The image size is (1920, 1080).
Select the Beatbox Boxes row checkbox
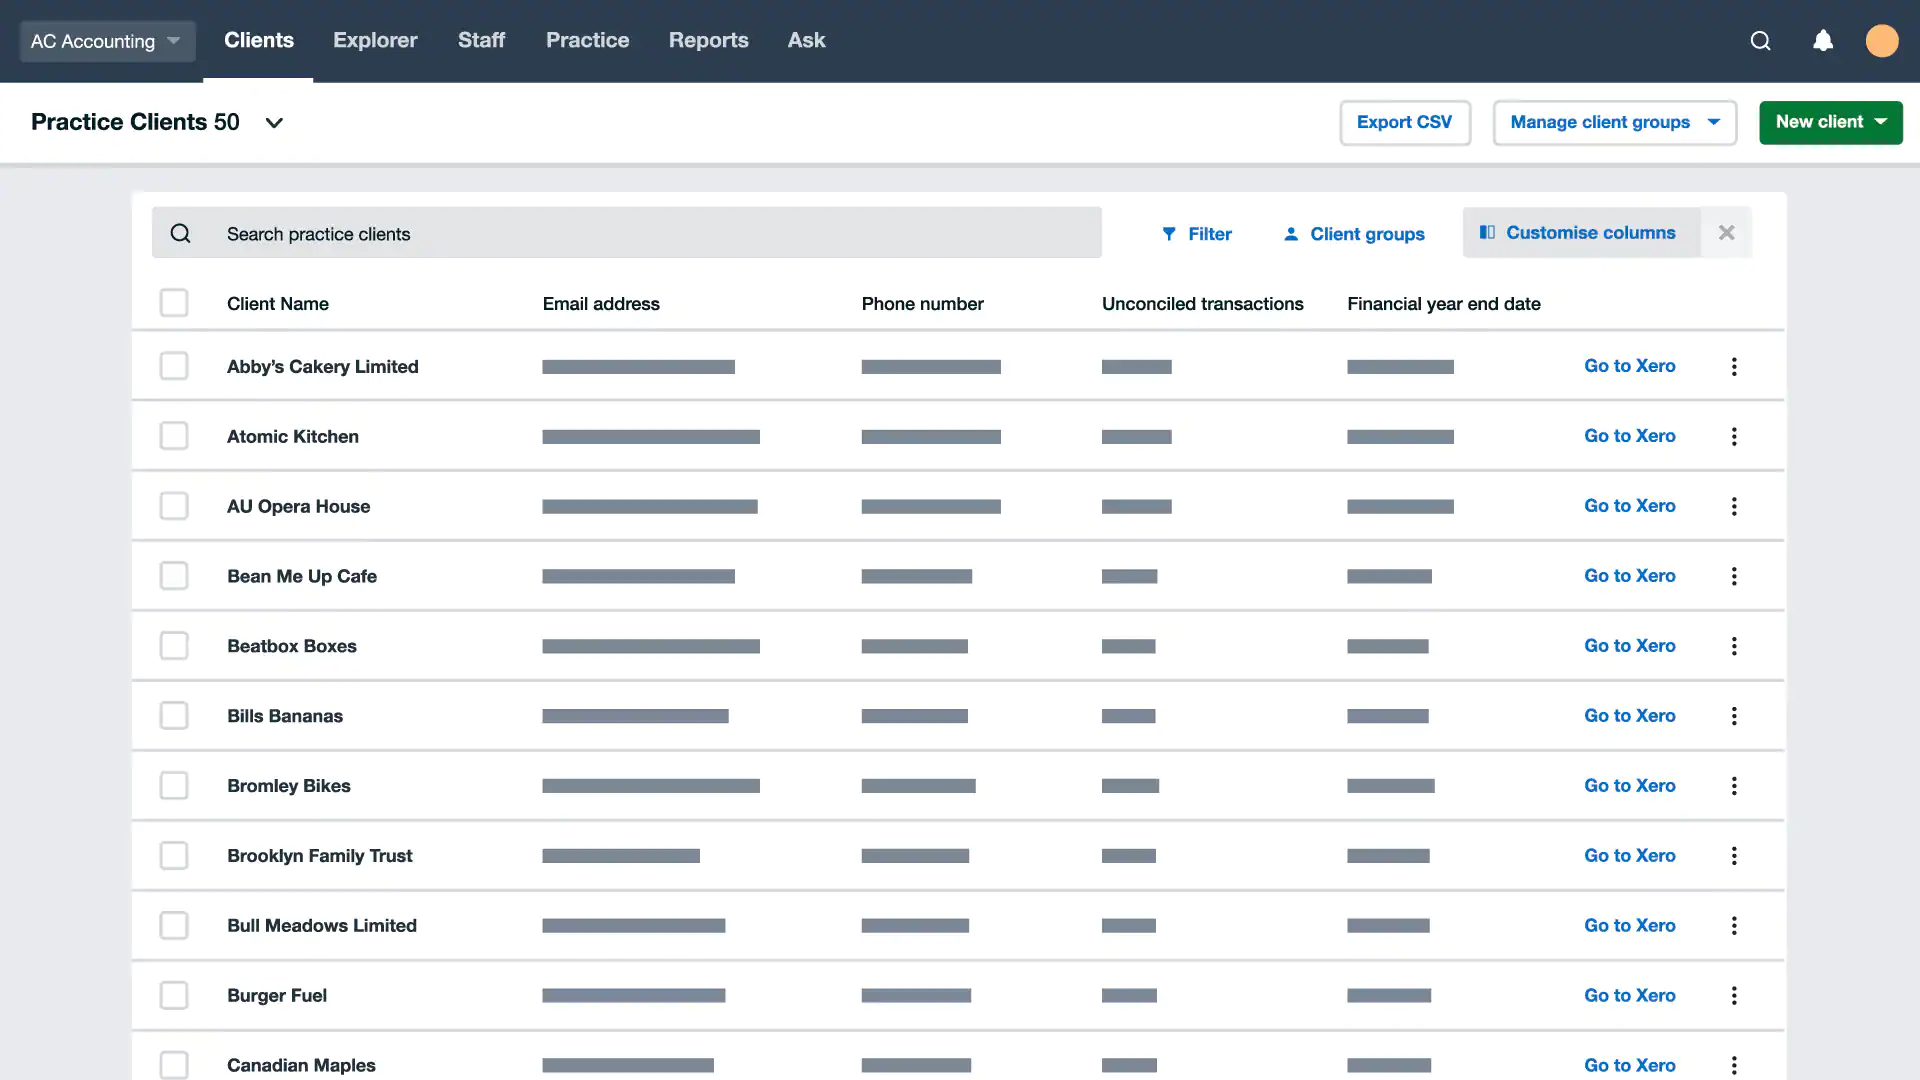coord(174,646)
